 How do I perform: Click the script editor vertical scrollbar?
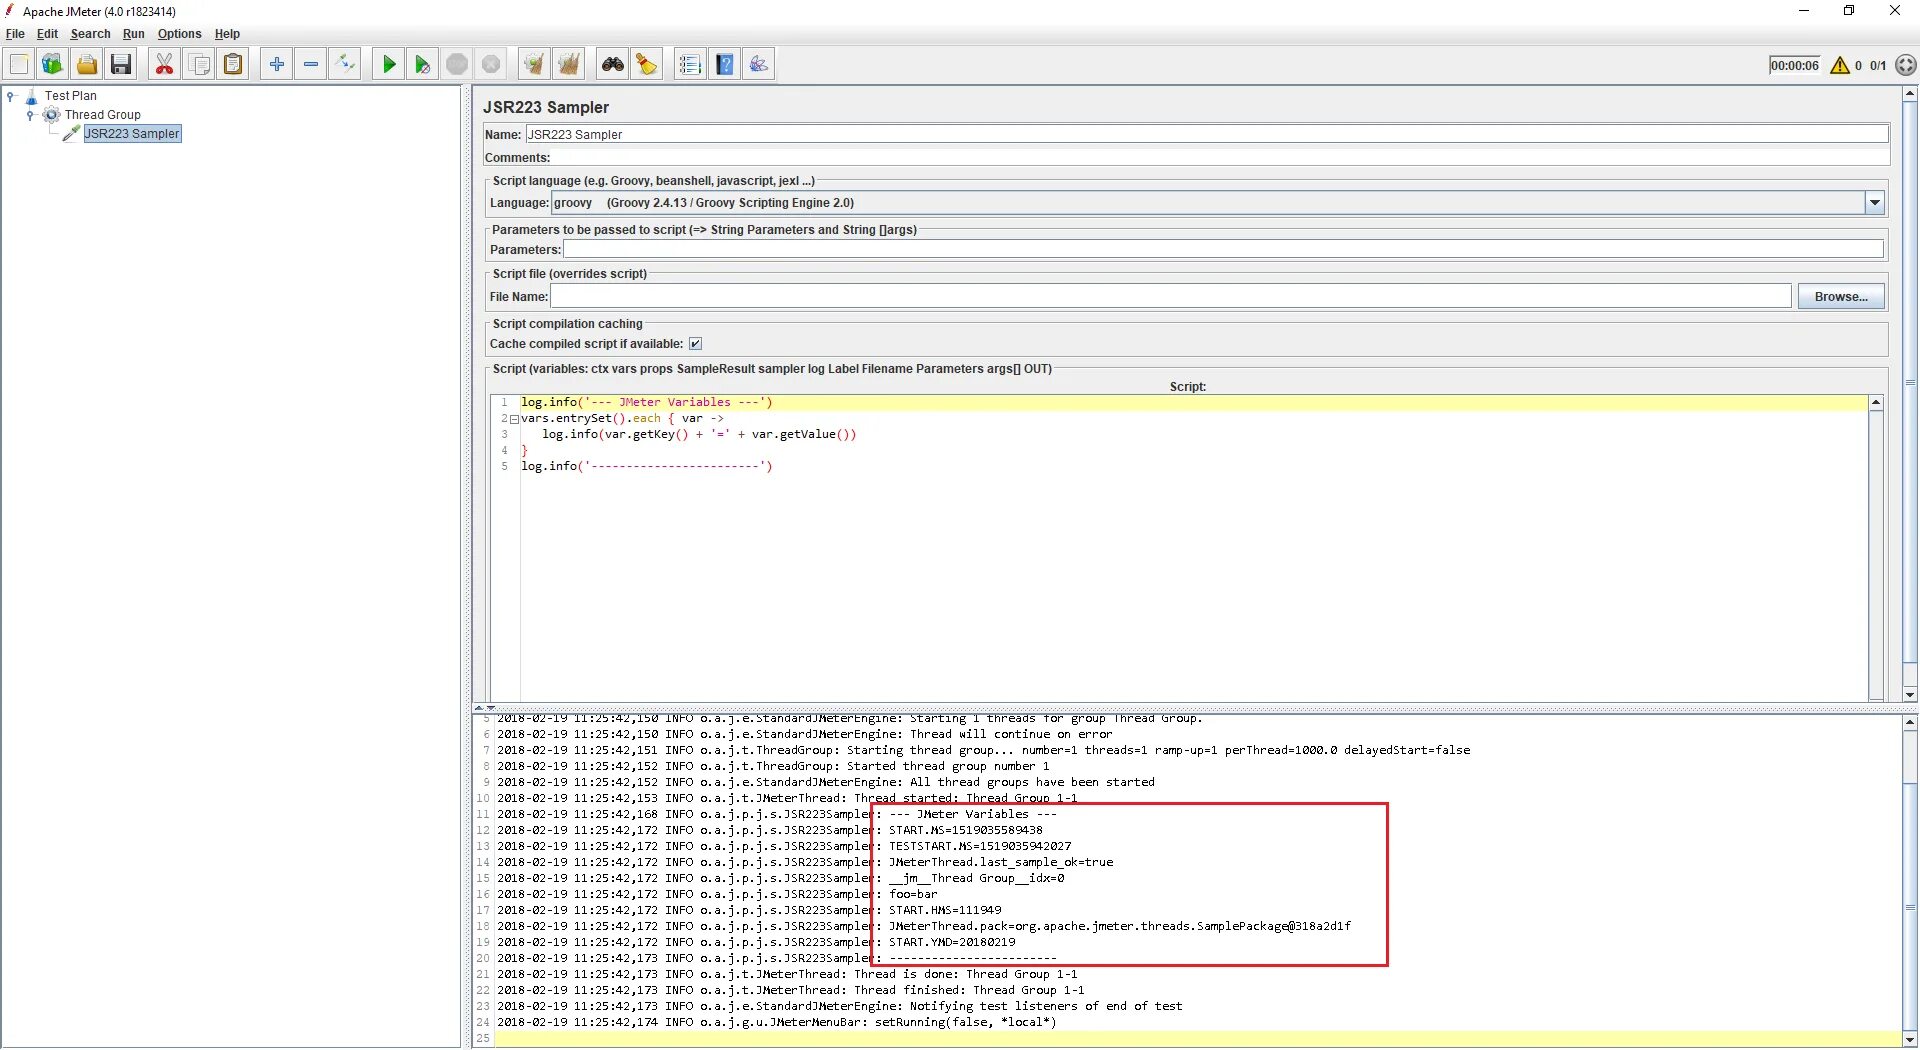click(x=1877, y=549)
